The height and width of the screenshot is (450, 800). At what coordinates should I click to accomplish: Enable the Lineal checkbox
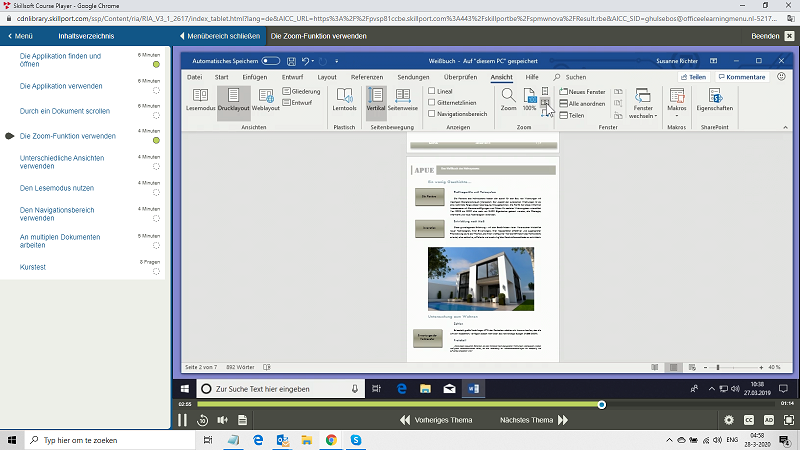point(432,91)
